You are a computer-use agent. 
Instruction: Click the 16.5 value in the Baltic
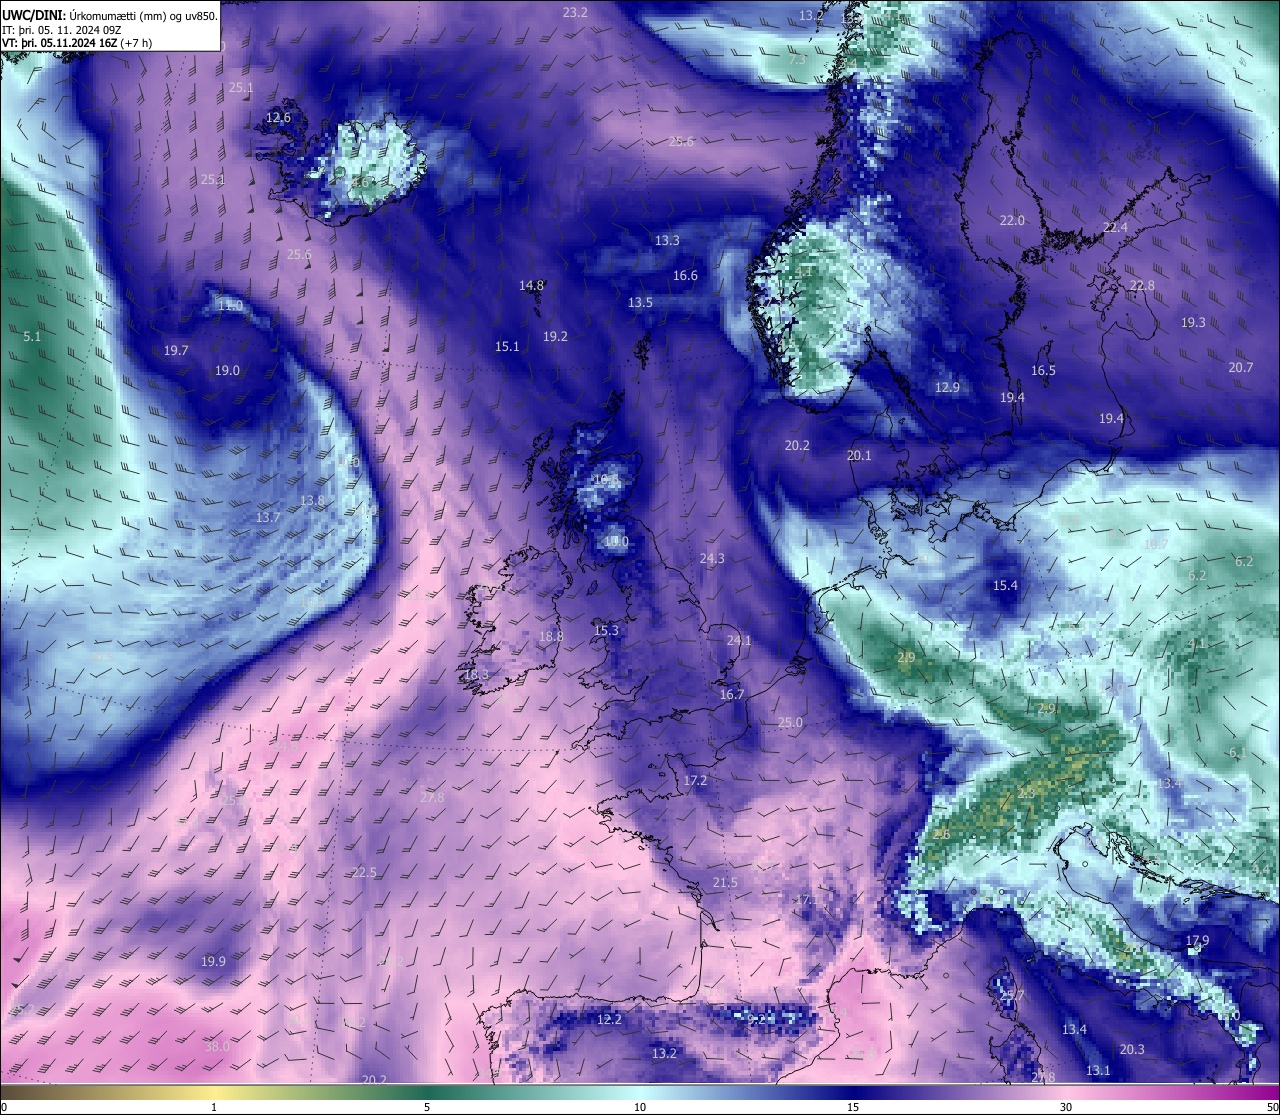pos(1043,370)
